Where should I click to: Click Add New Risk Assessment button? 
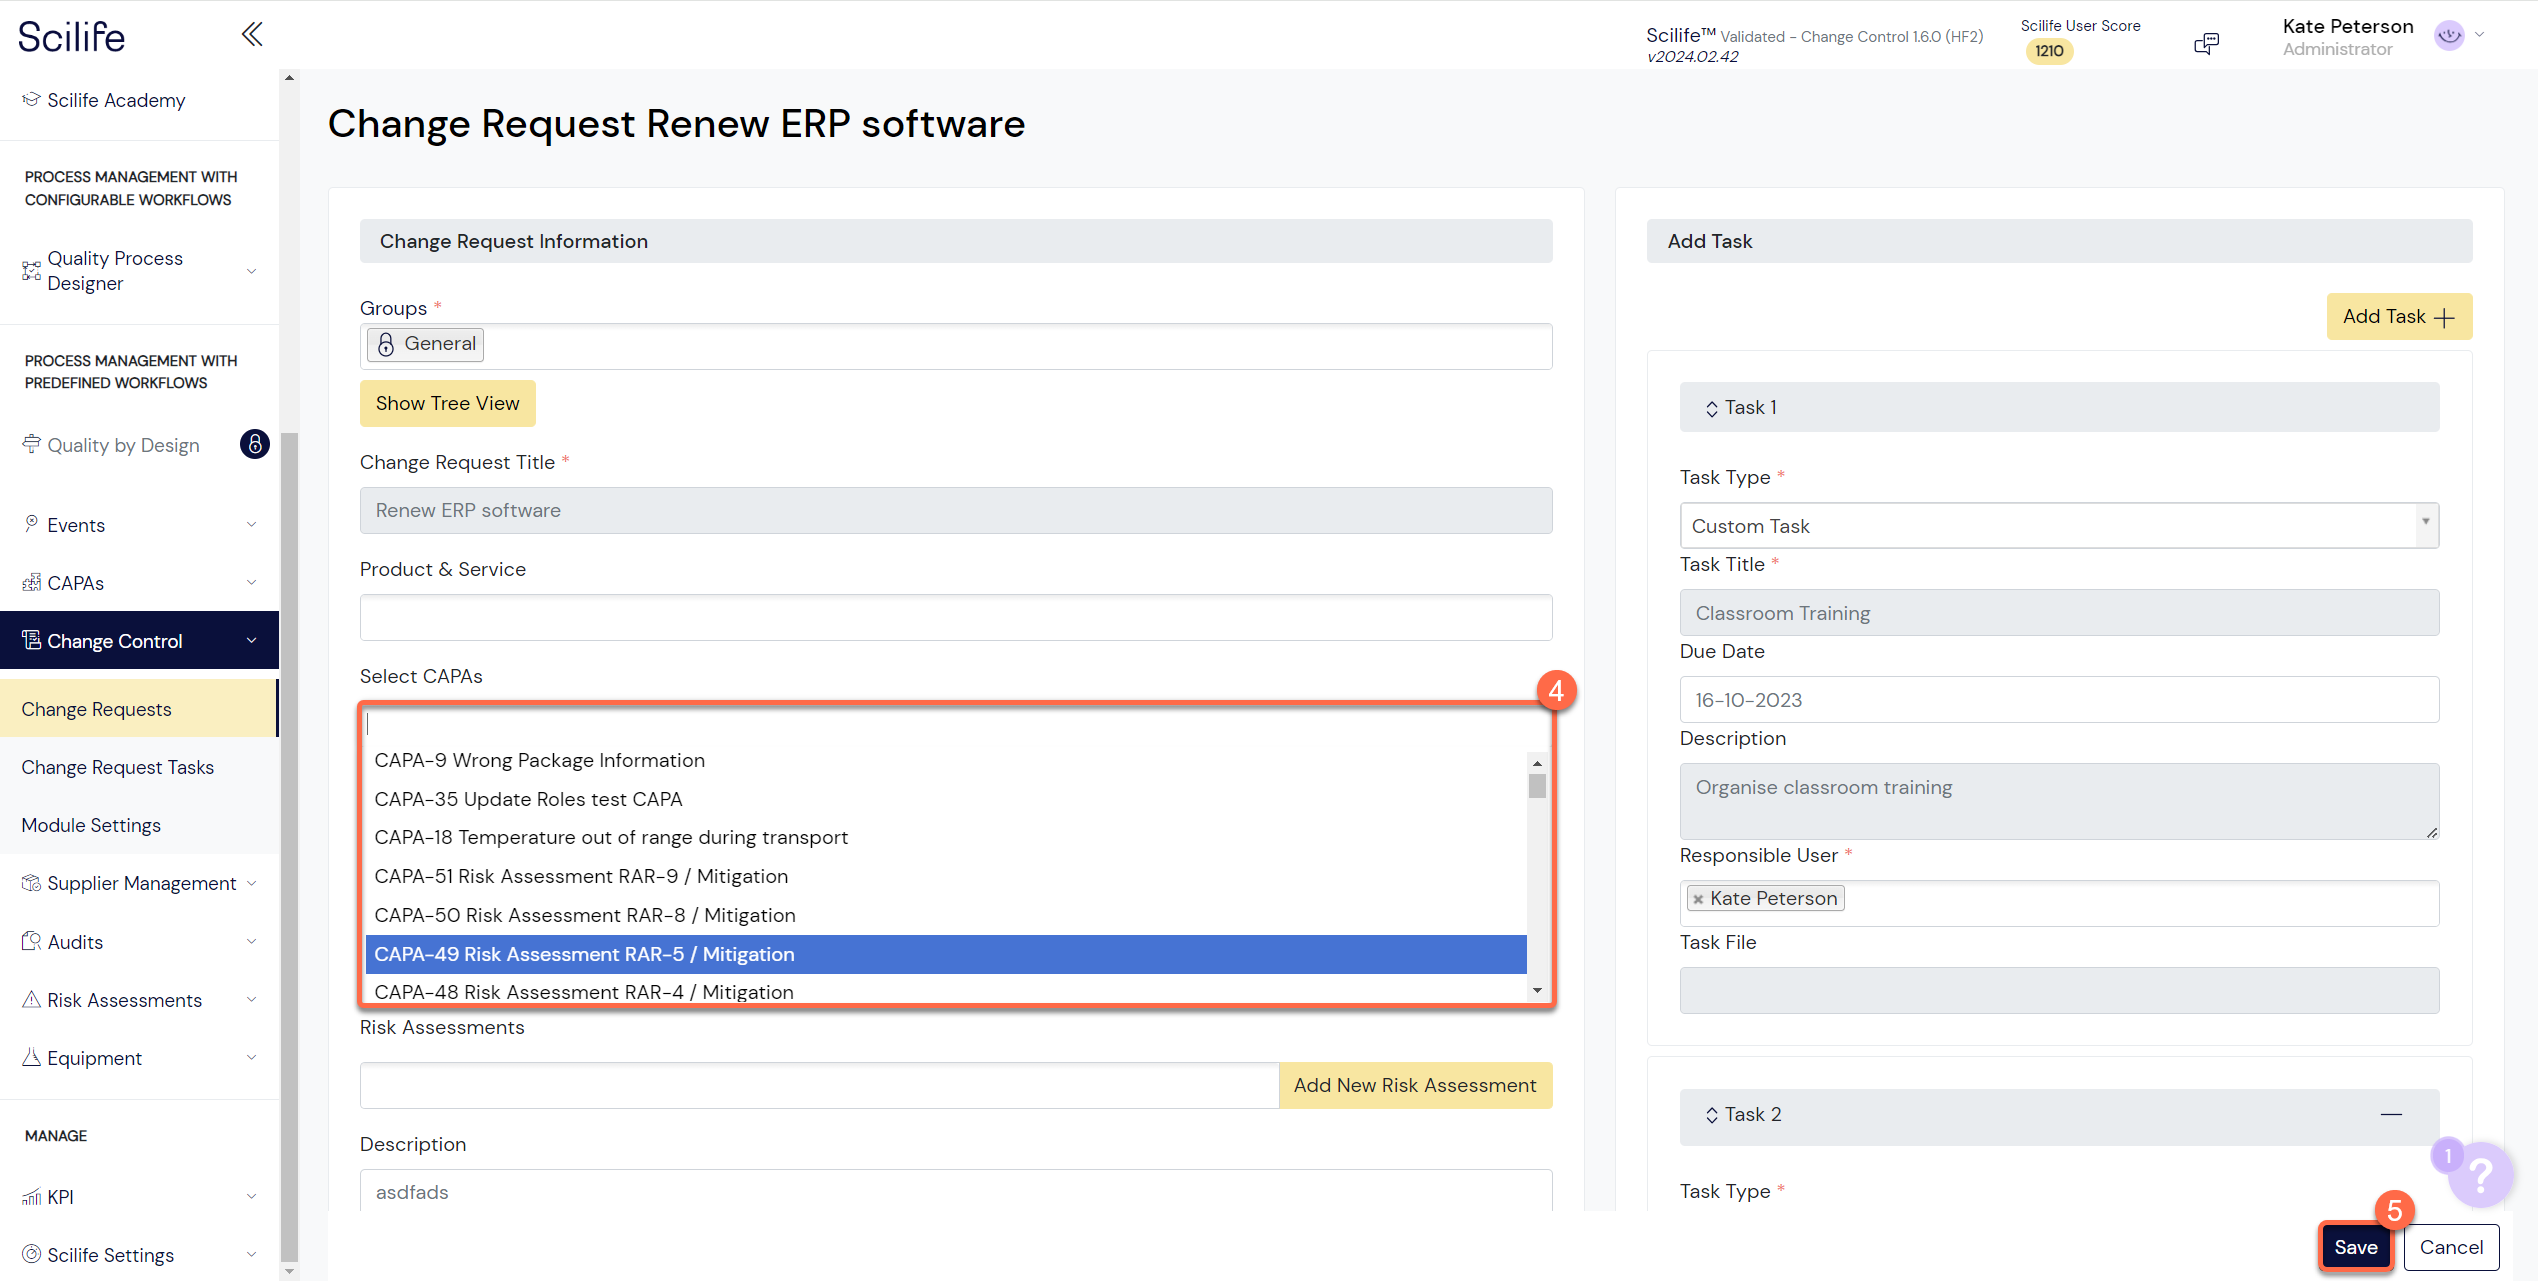[x=1415, y=1085]
